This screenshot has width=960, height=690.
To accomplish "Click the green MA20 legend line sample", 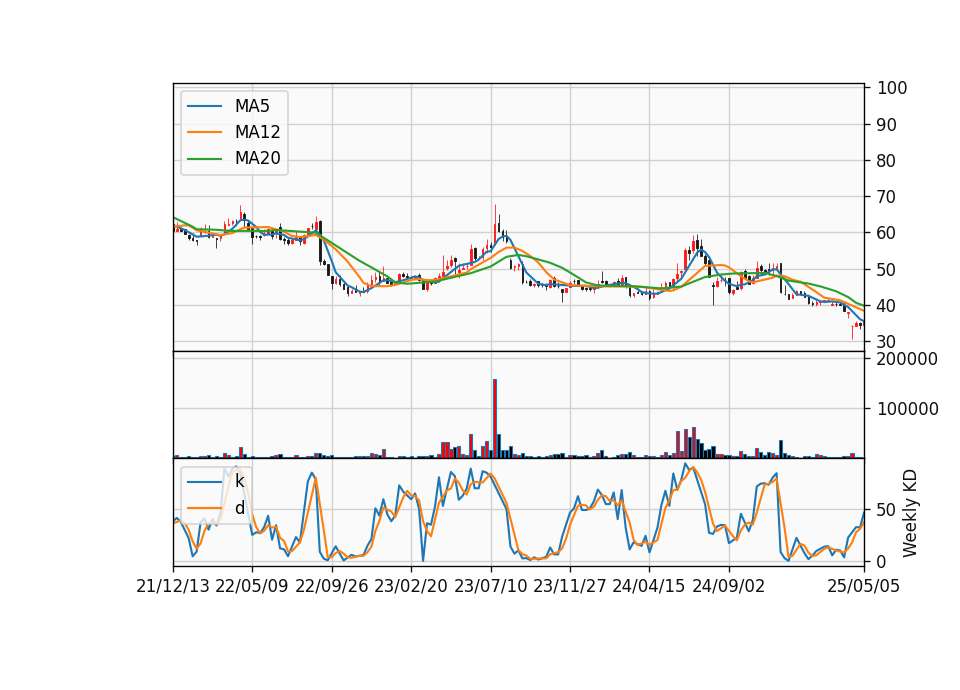I will click(x=204, y=159).
